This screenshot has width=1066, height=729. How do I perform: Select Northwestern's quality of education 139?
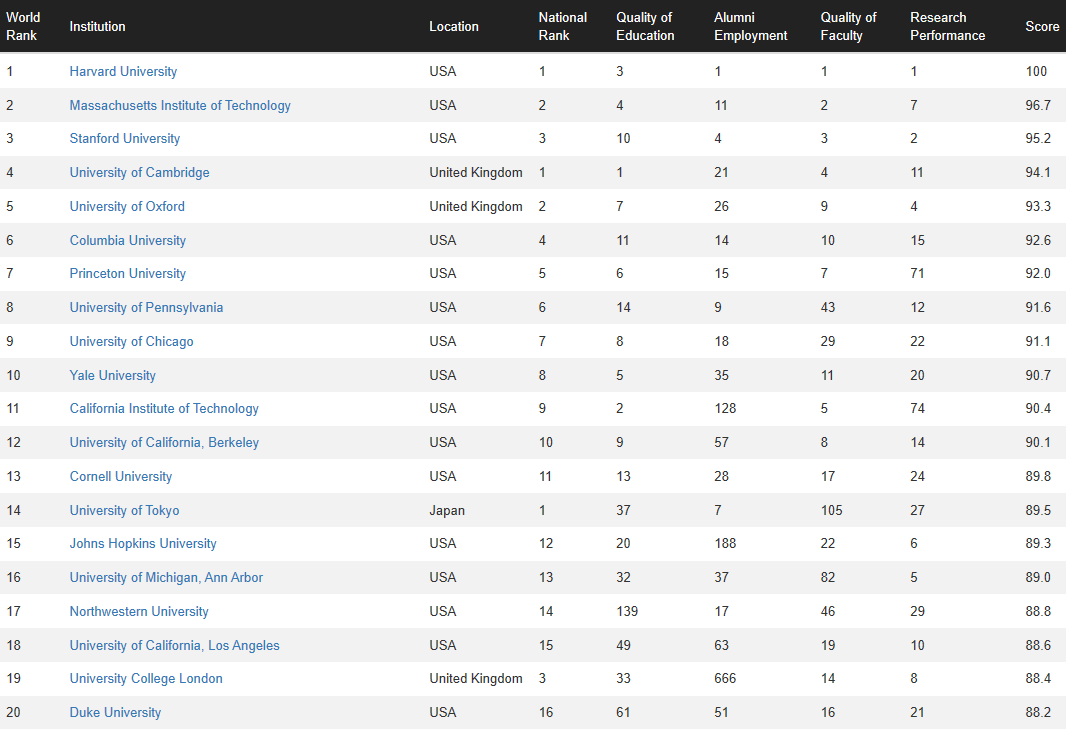tap(627, 611)
